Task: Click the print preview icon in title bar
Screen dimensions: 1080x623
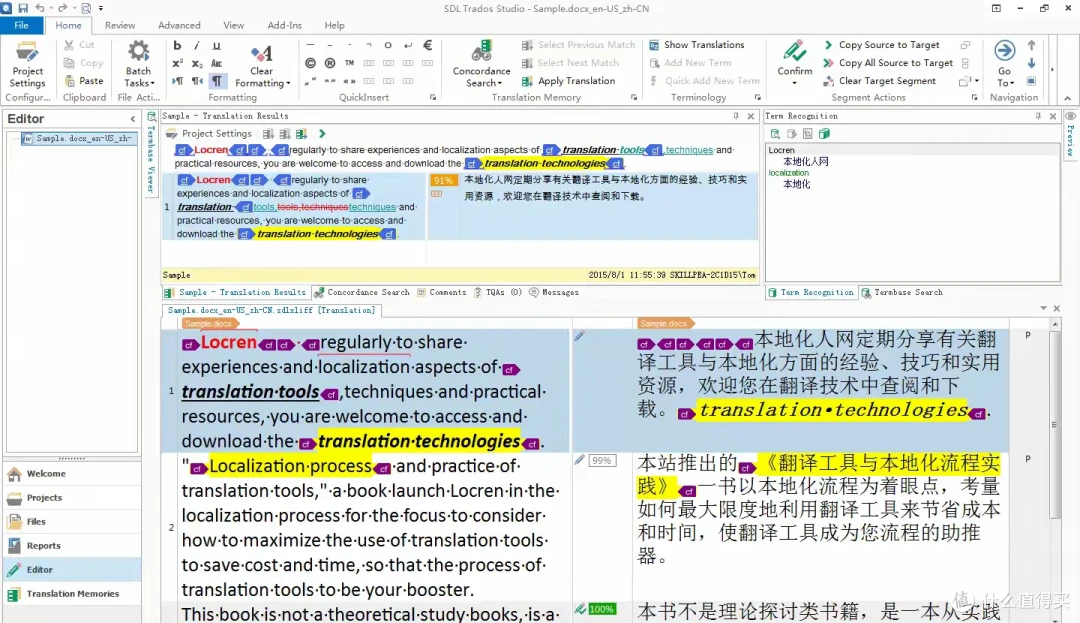Action: (86, 8)
